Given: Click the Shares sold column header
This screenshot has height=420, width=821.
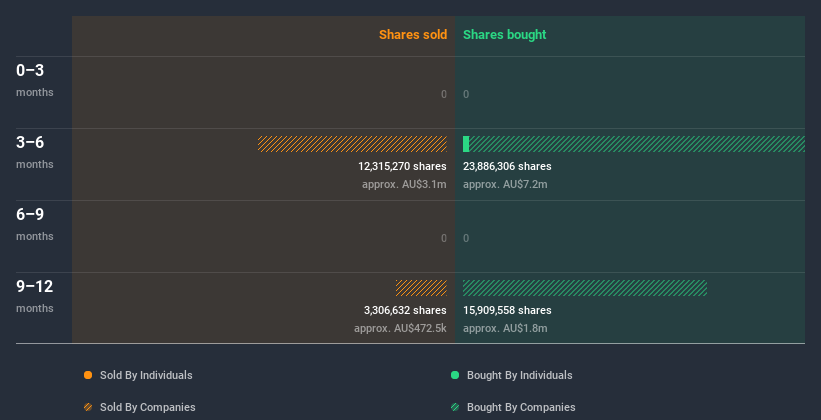Looking at the screenshot, I should 413,35.
